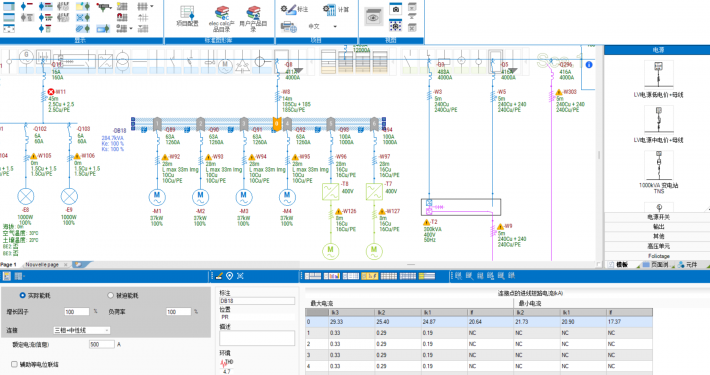Viewport: 710px width, 375px height.
Task: Enable the 辅助等电位联结 checkbox
Action: tap(14, 364)
